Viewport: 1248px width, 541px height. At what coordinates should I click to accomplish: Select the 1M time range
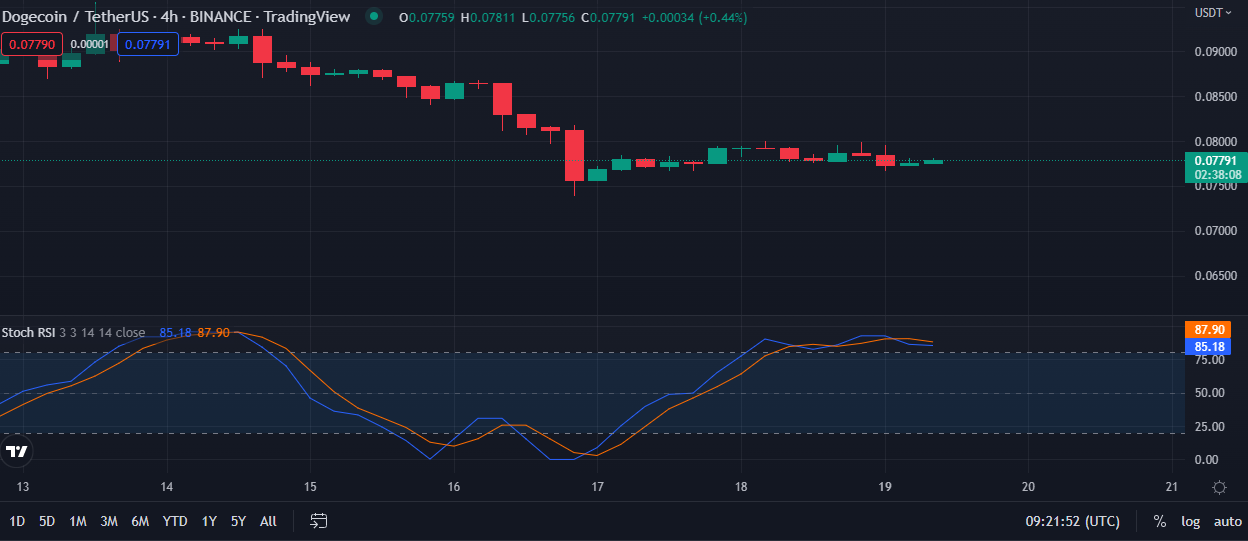(78, 521)
